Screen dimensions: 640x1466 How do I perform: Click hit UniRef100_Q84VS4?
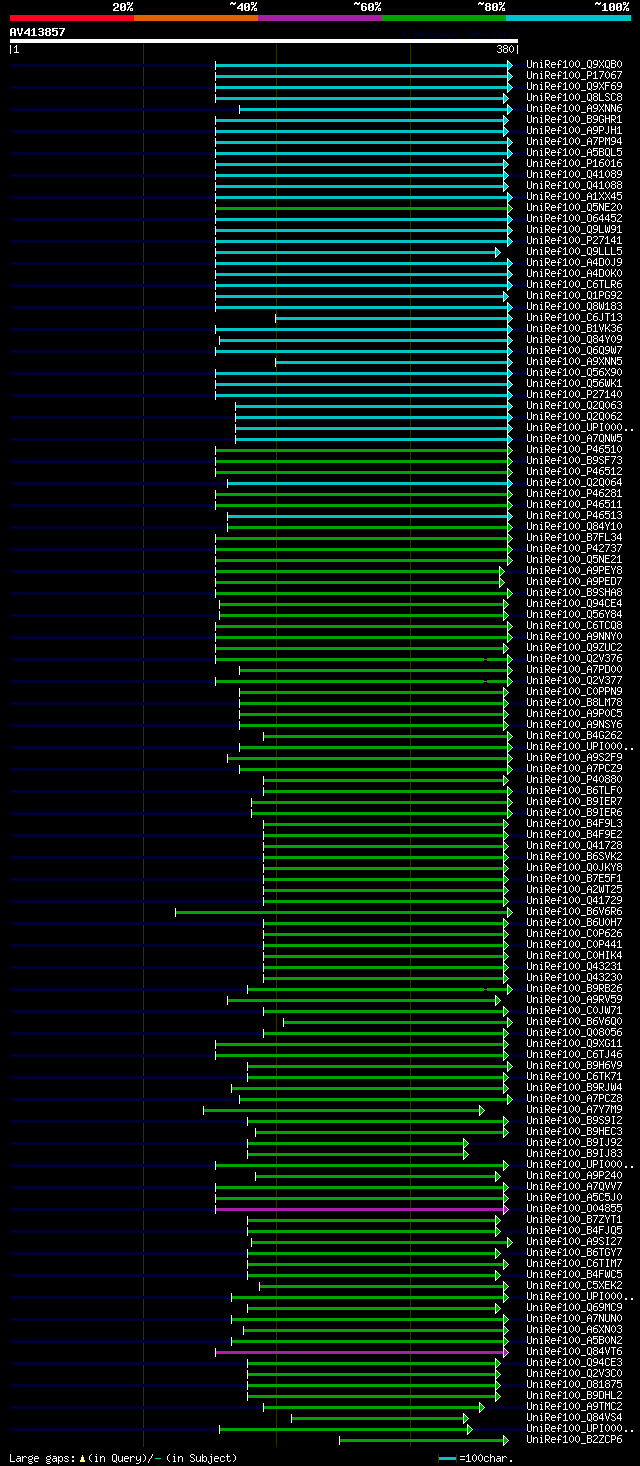pyautogui.click(x=574, y=1417)
